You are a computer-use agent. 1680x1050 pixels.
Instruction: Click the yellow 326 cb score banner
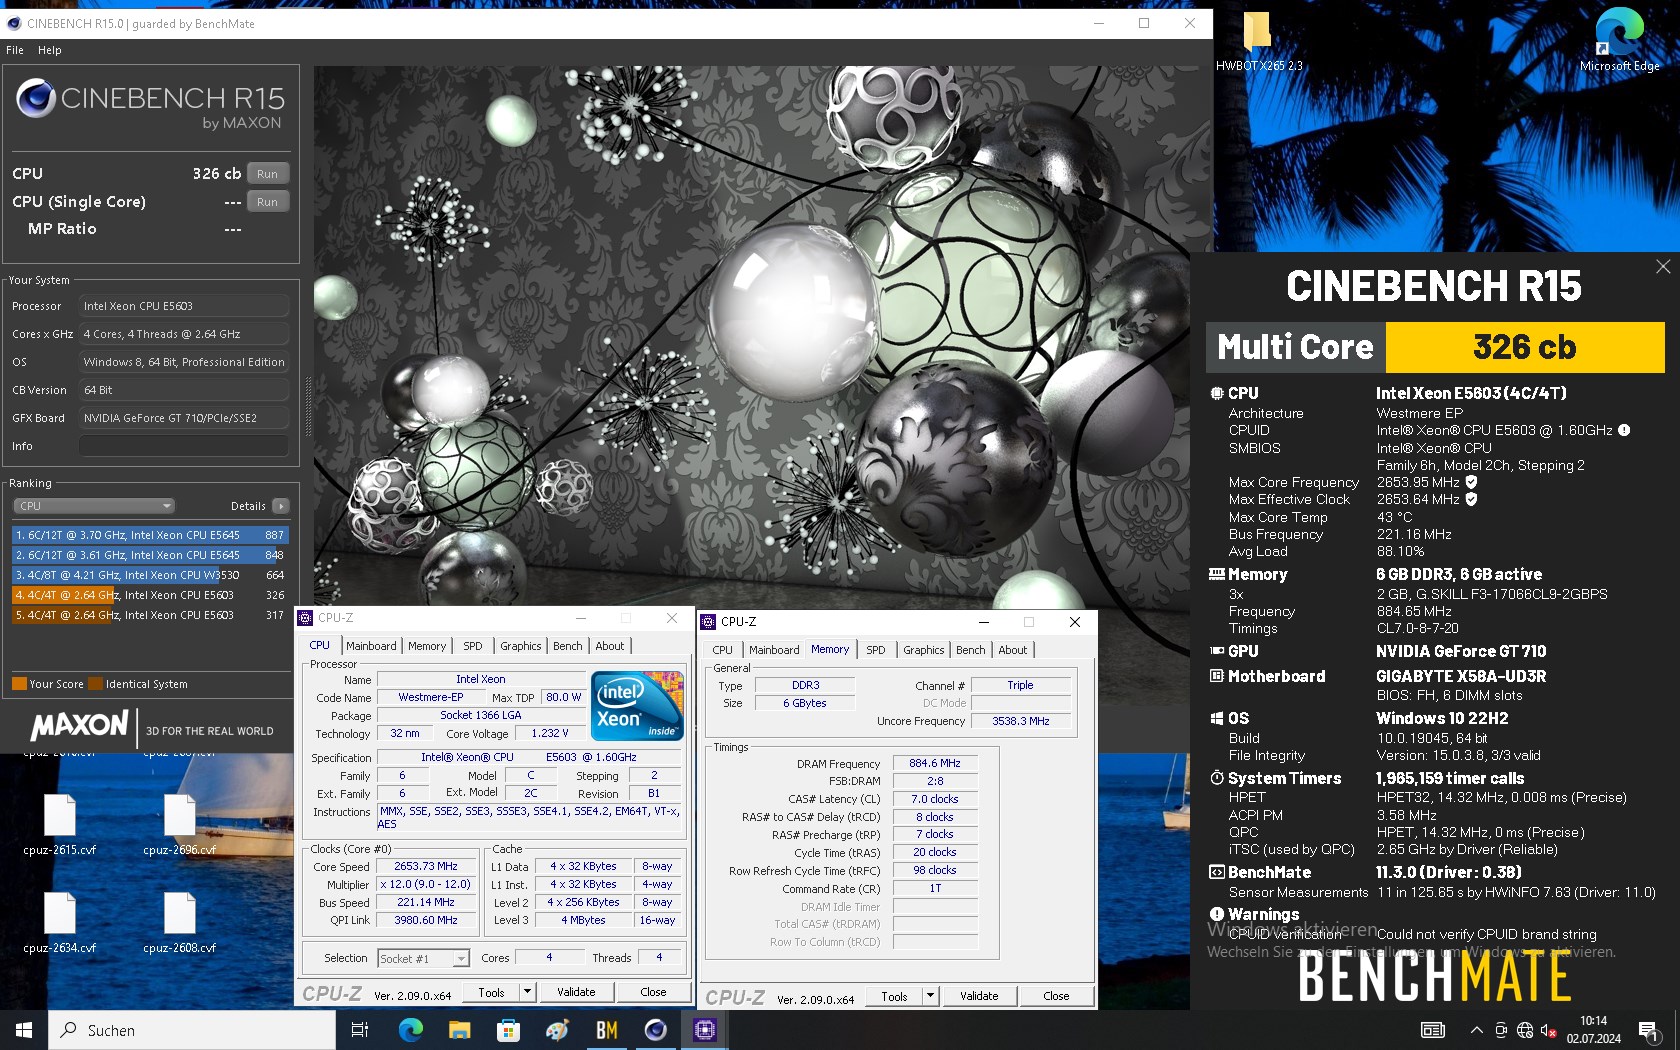tap(1525, 347)
